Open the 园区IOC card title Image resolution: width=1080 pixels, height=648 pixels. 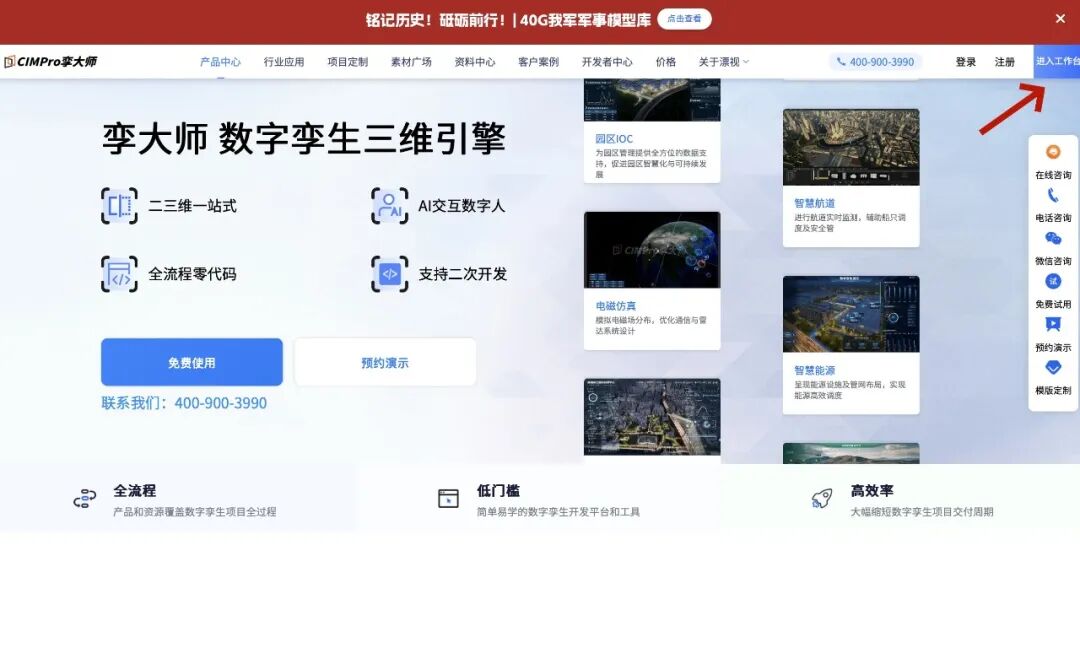(614, 138)
